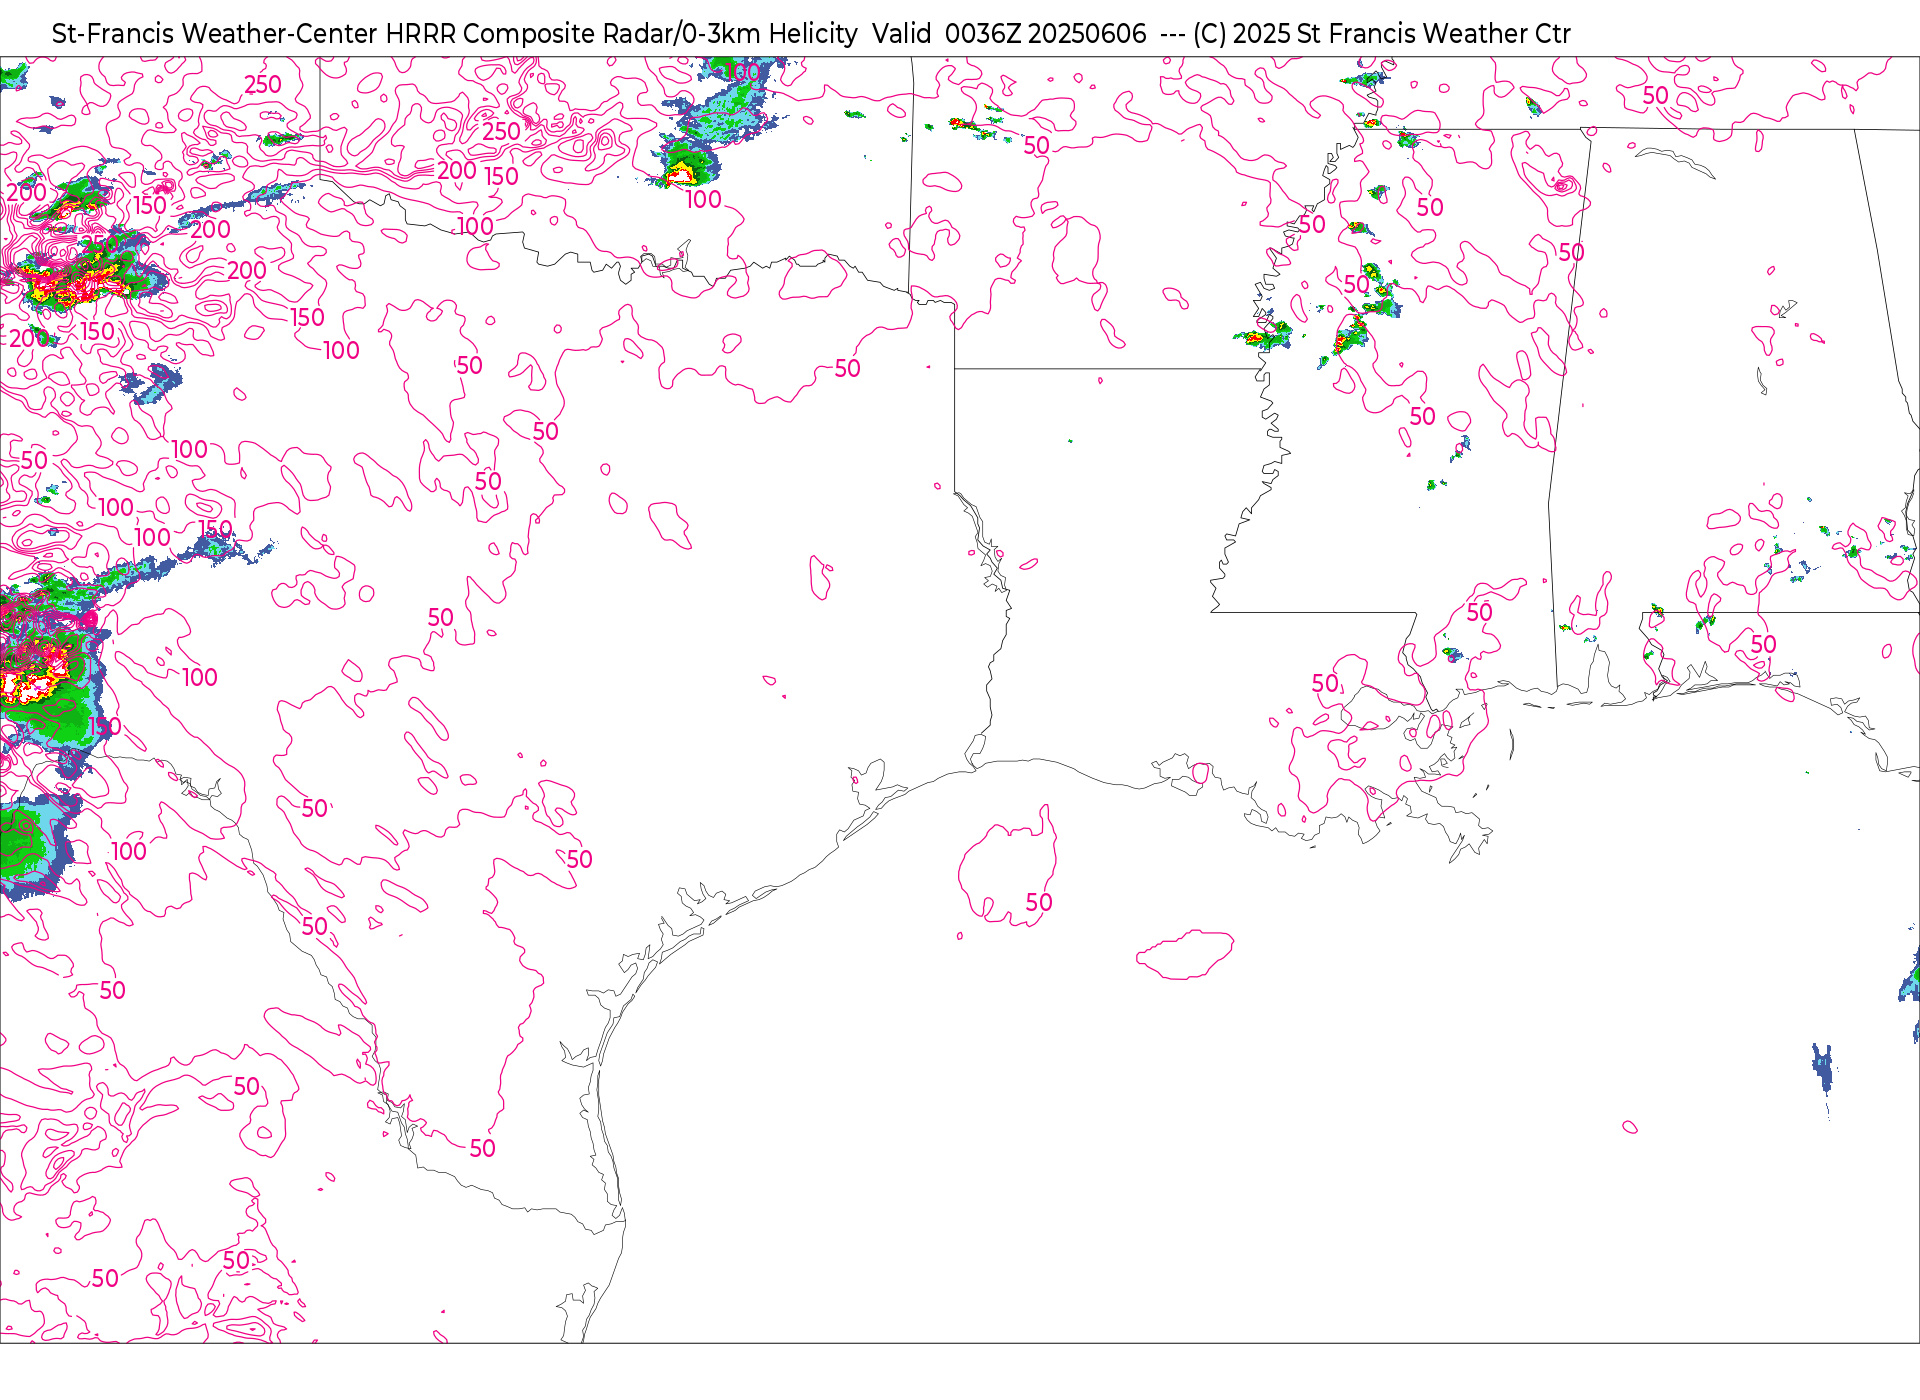Click the "St-Francis Weather-Center HRRR" title text
The height and width of the screenshot is (1400, 1920).
(254, 34)
